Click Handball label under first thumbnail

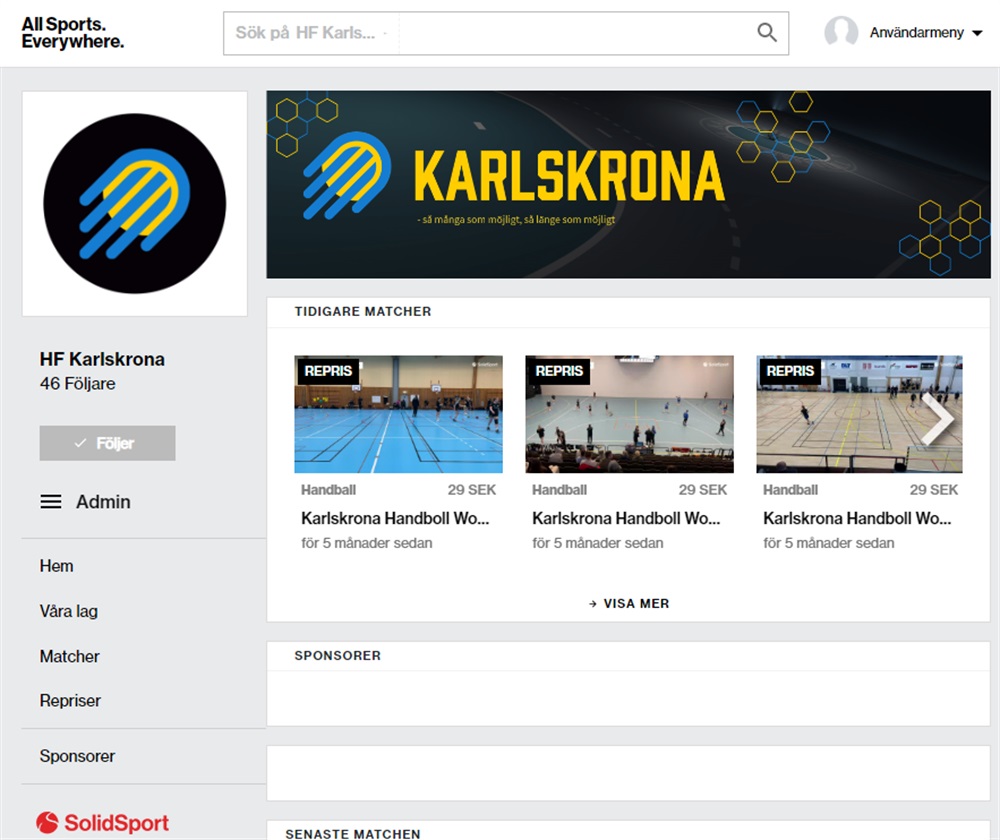click(x=328, y=490)
